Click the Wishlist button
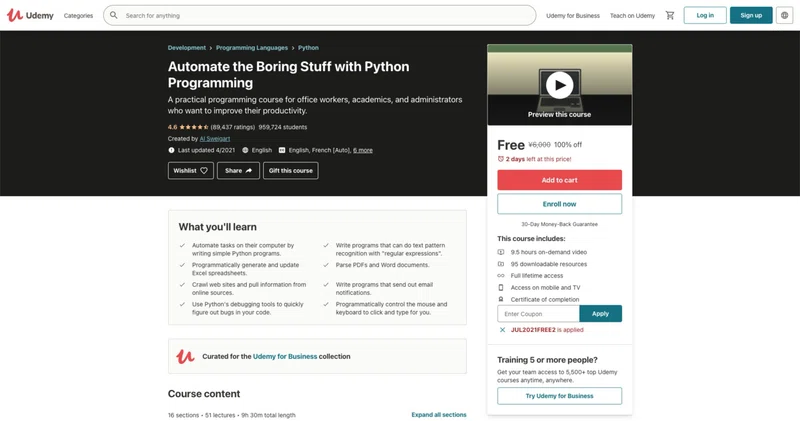 (x=191, y=170)
